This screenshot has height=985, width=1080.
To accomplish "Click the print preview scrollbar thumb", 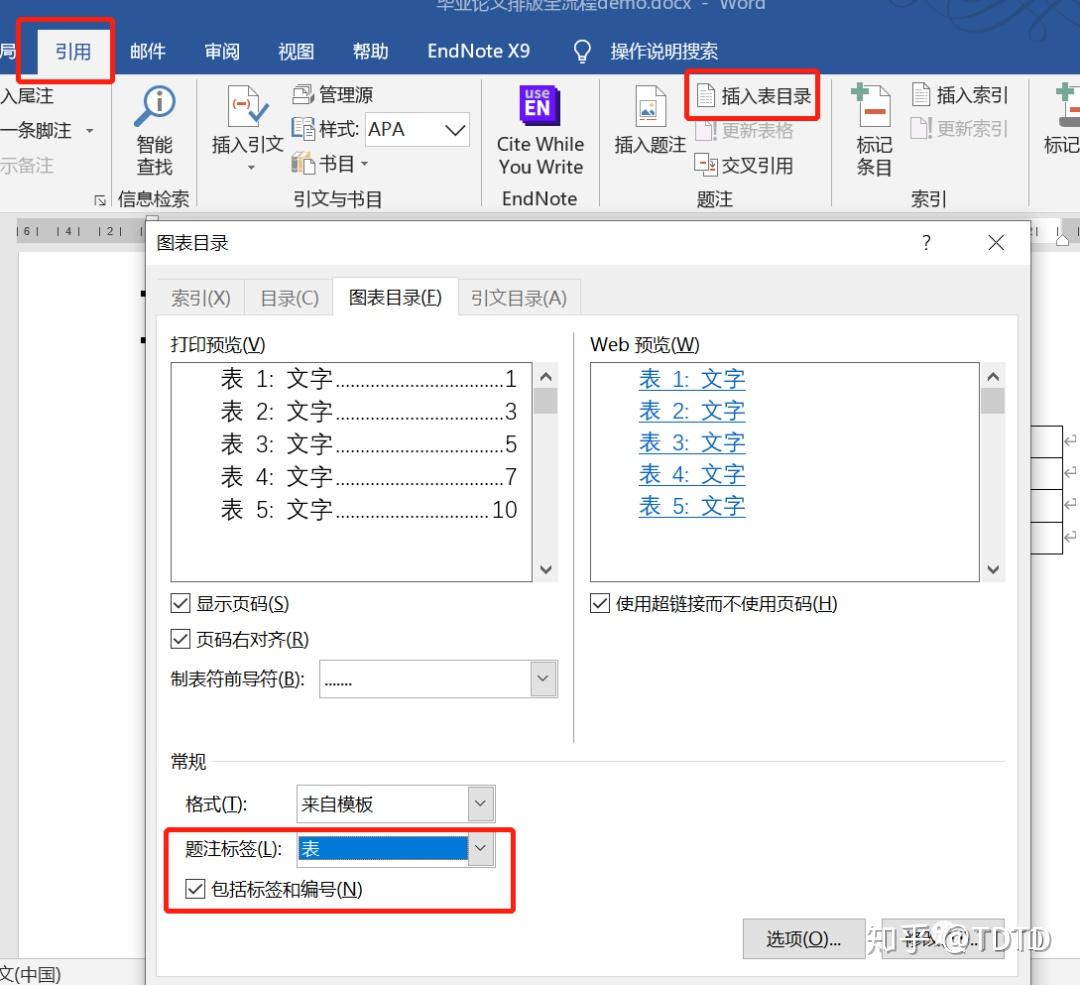I will pyautogui.click(x=546, y=401).
